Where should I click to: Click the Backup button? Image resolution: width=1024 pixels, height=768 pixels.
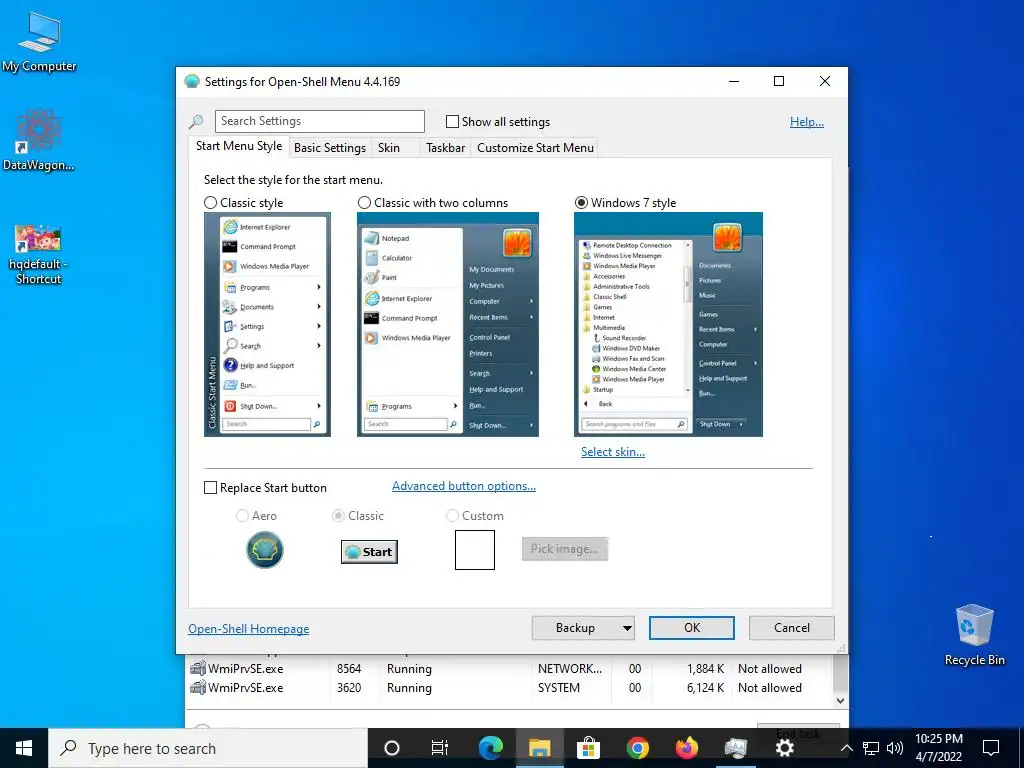(575, 628)
